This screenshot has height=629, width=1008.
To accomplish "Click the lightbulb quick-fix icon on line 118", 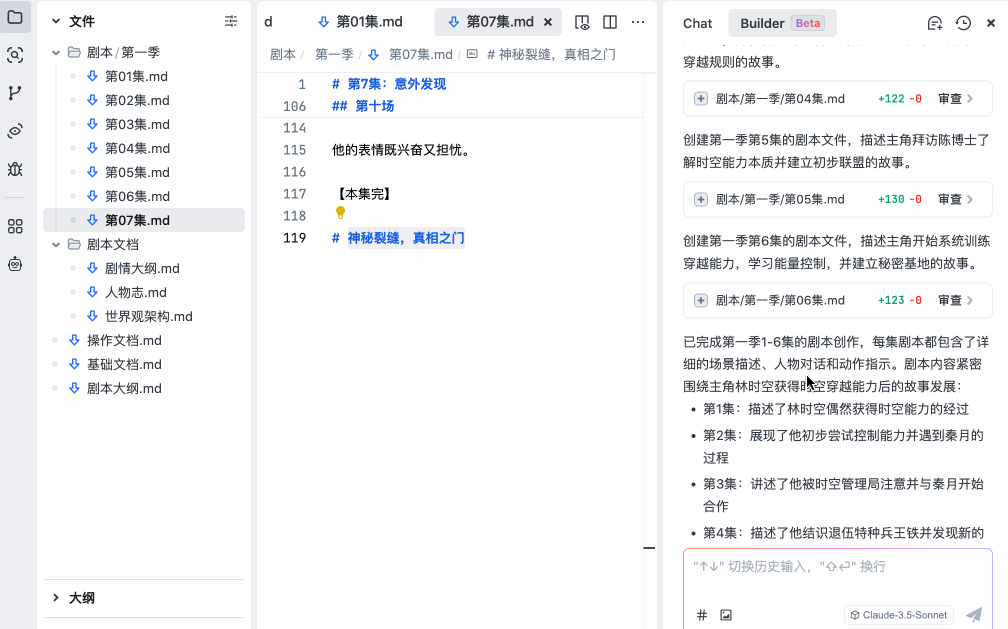I will click(340, 212).
